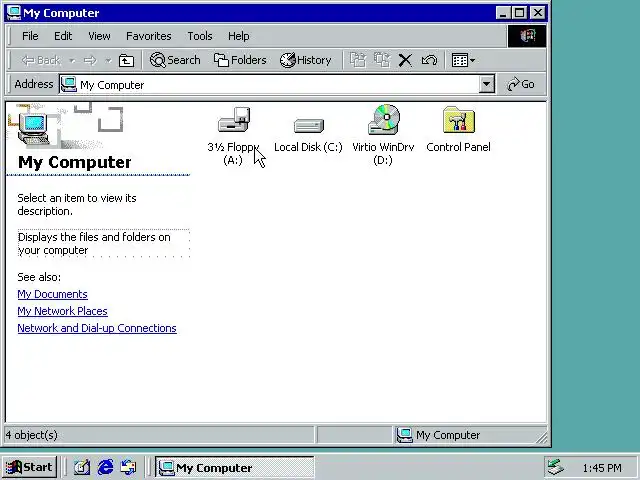
Task: Open the Help menu
Action: [x=238, y=36]
